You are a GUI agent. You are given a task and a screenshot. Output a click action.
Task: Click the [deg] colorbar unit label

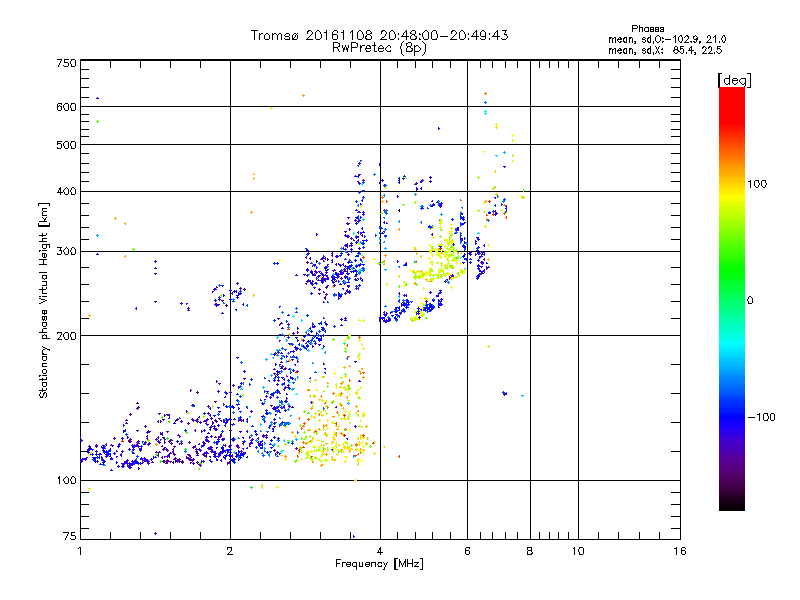(x=734, y=79)
